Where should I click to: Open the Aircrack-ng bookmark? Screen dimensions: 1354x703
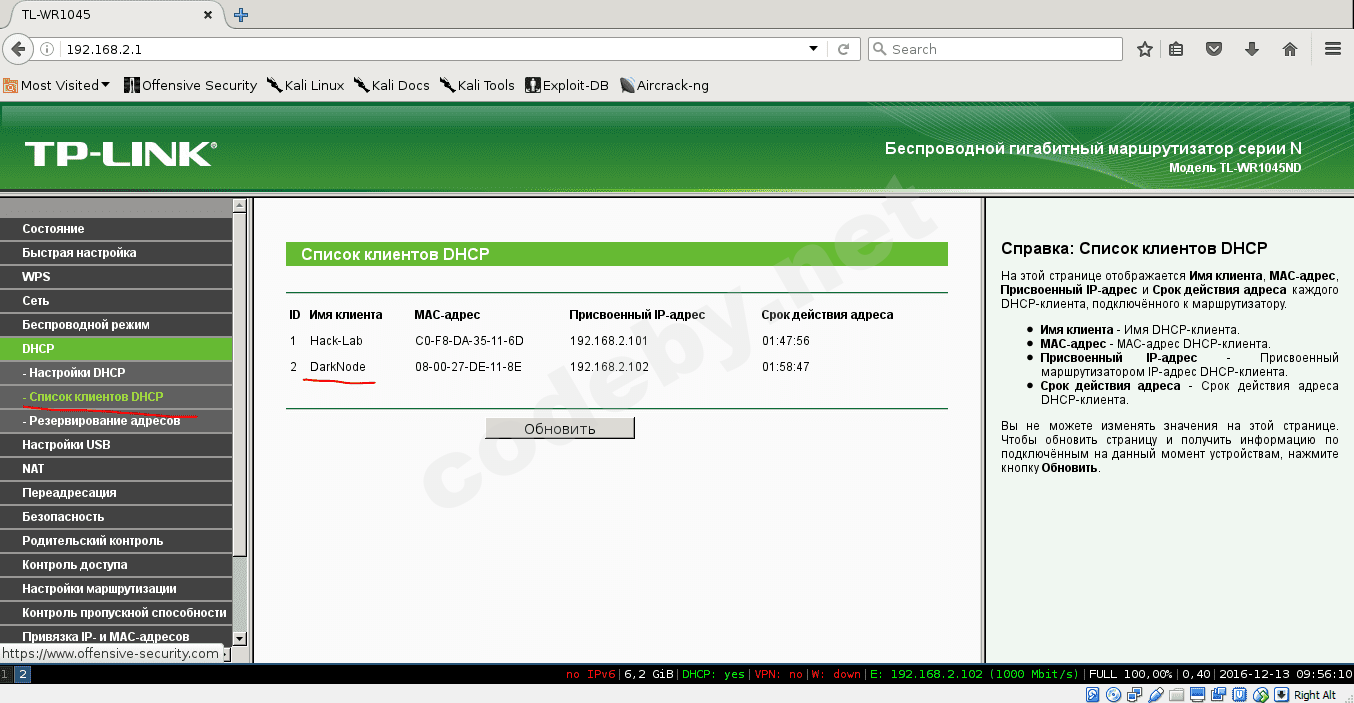click(664, 85)
